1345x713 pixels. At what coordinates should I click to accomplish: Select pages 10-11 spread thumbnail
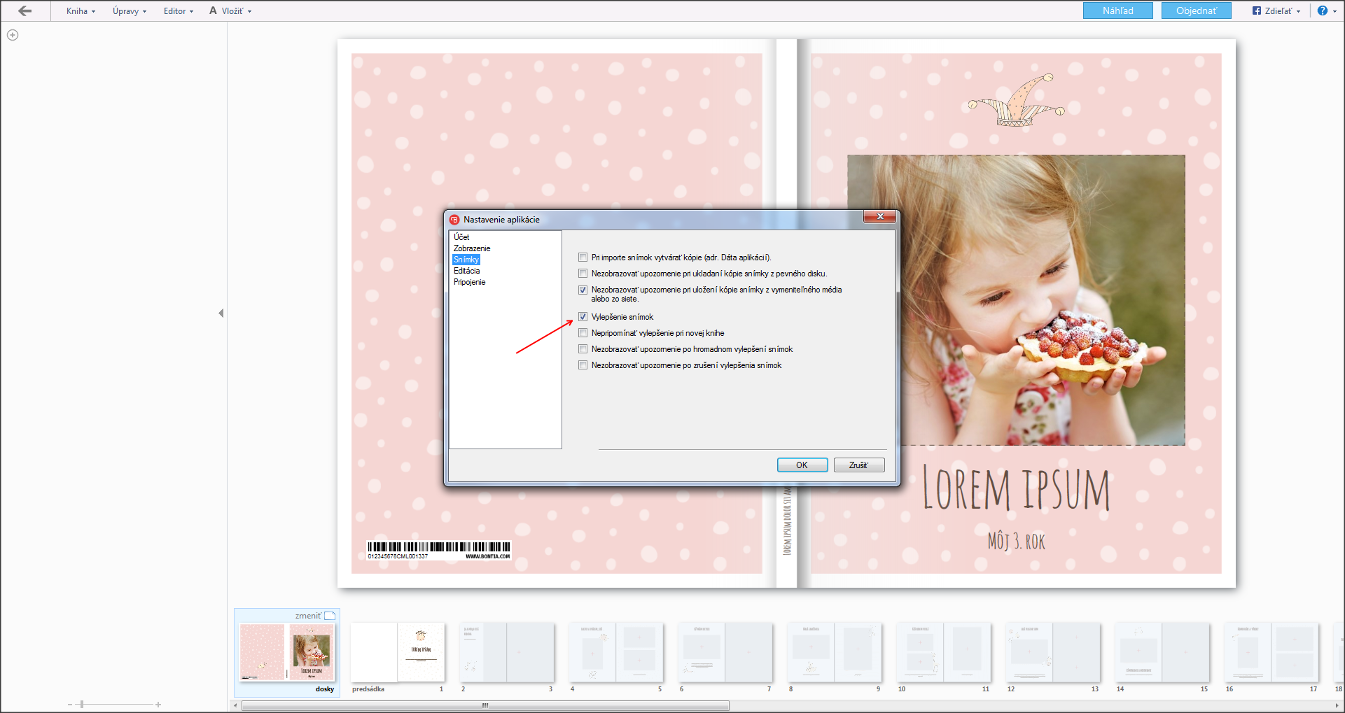click(944, 653)
